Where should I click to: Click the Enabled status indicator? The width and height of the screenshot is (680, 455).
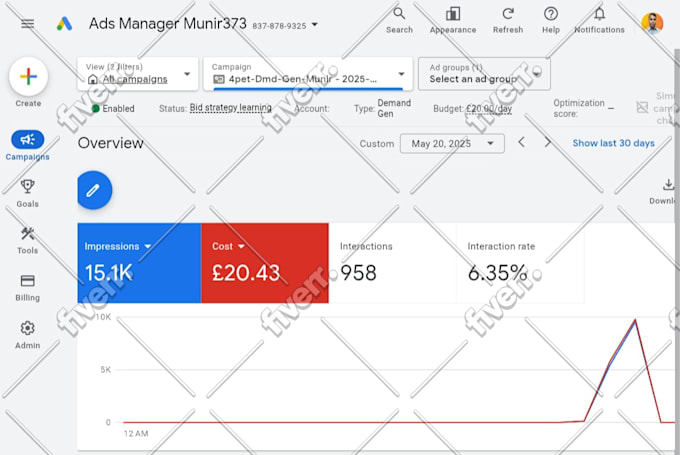pyautogui.click(x=113, y=108)
